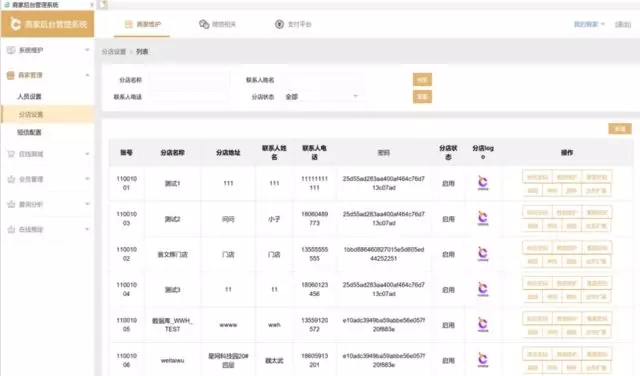The width and height of the screenshot is (640, 376).
Task: Click the 查询分析 sidebar icon
Action: point(11,204)
